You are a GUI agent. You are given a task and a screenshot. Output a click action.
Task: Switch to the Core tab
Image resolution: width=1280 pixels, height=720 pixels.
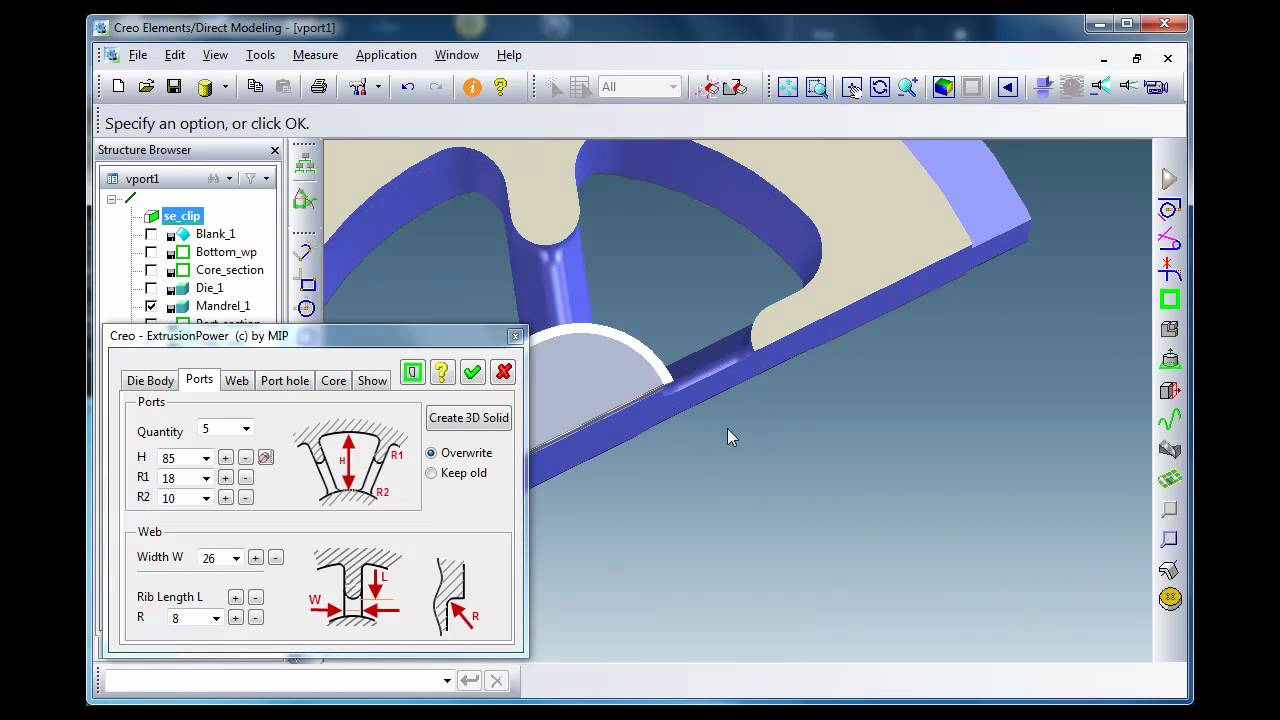pos(334,380)
